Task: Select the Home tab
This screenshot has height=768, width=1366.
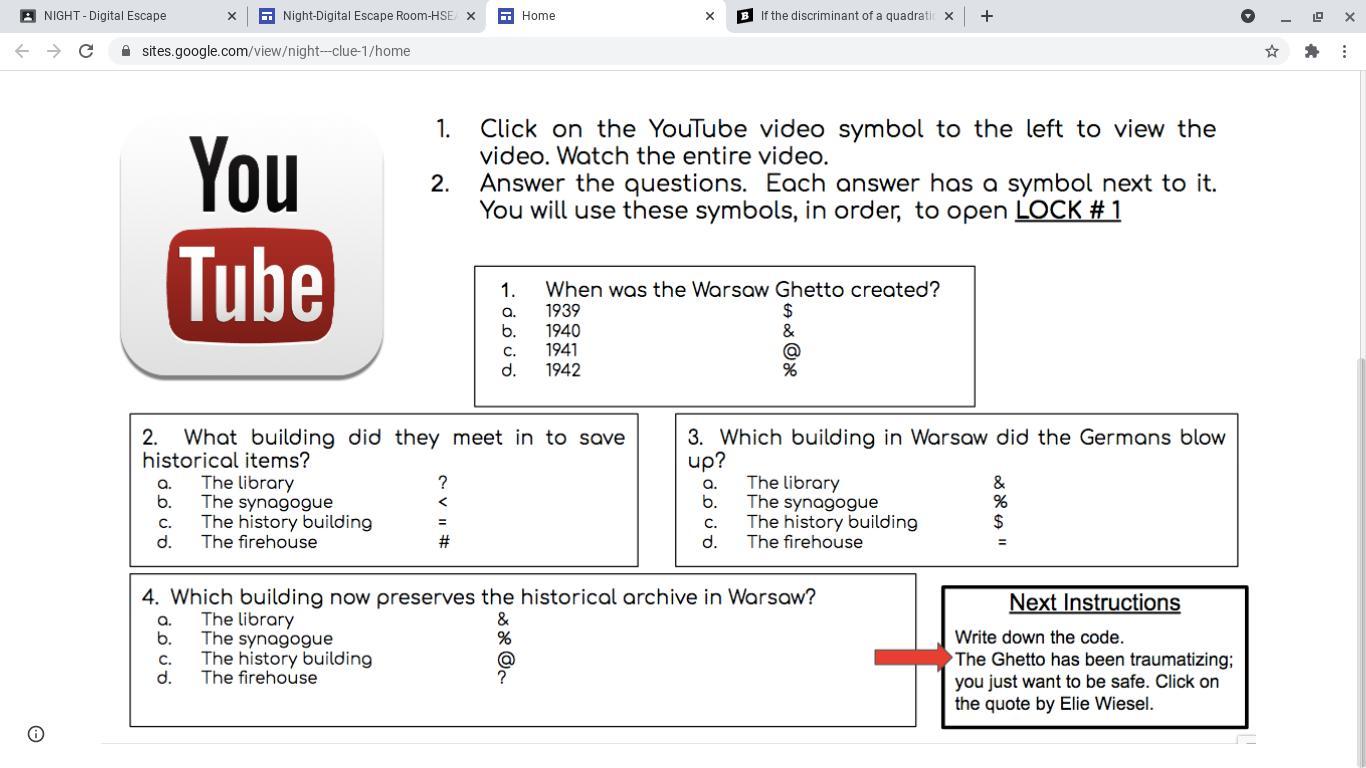Action: (604, 16)
